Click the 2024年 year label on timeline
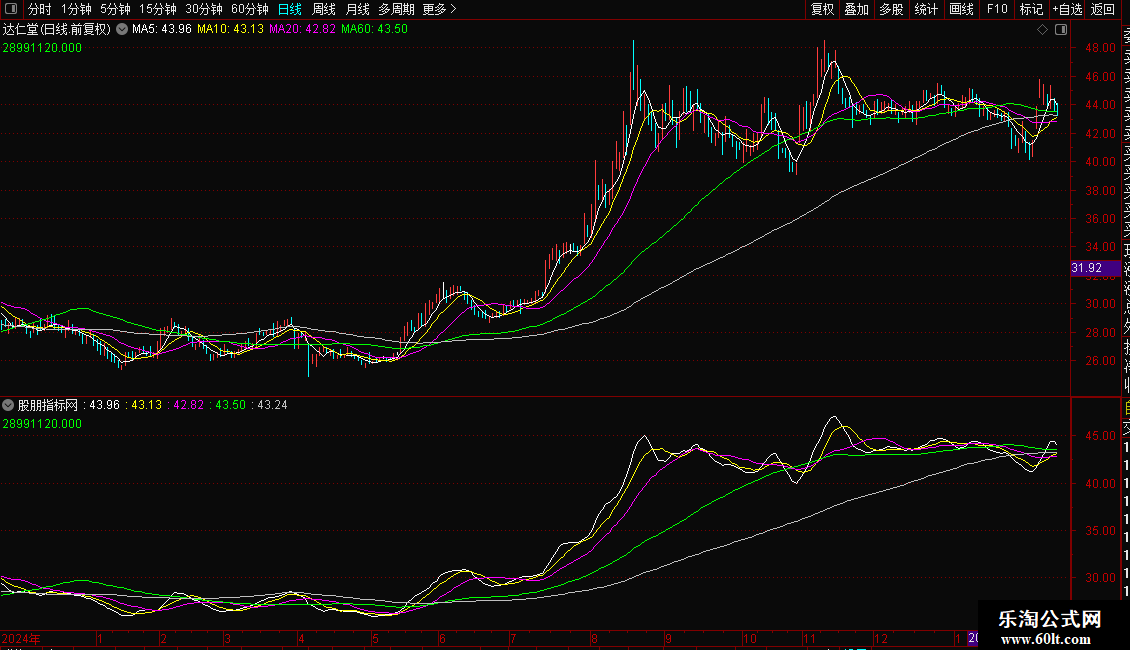 coord(21,638)
